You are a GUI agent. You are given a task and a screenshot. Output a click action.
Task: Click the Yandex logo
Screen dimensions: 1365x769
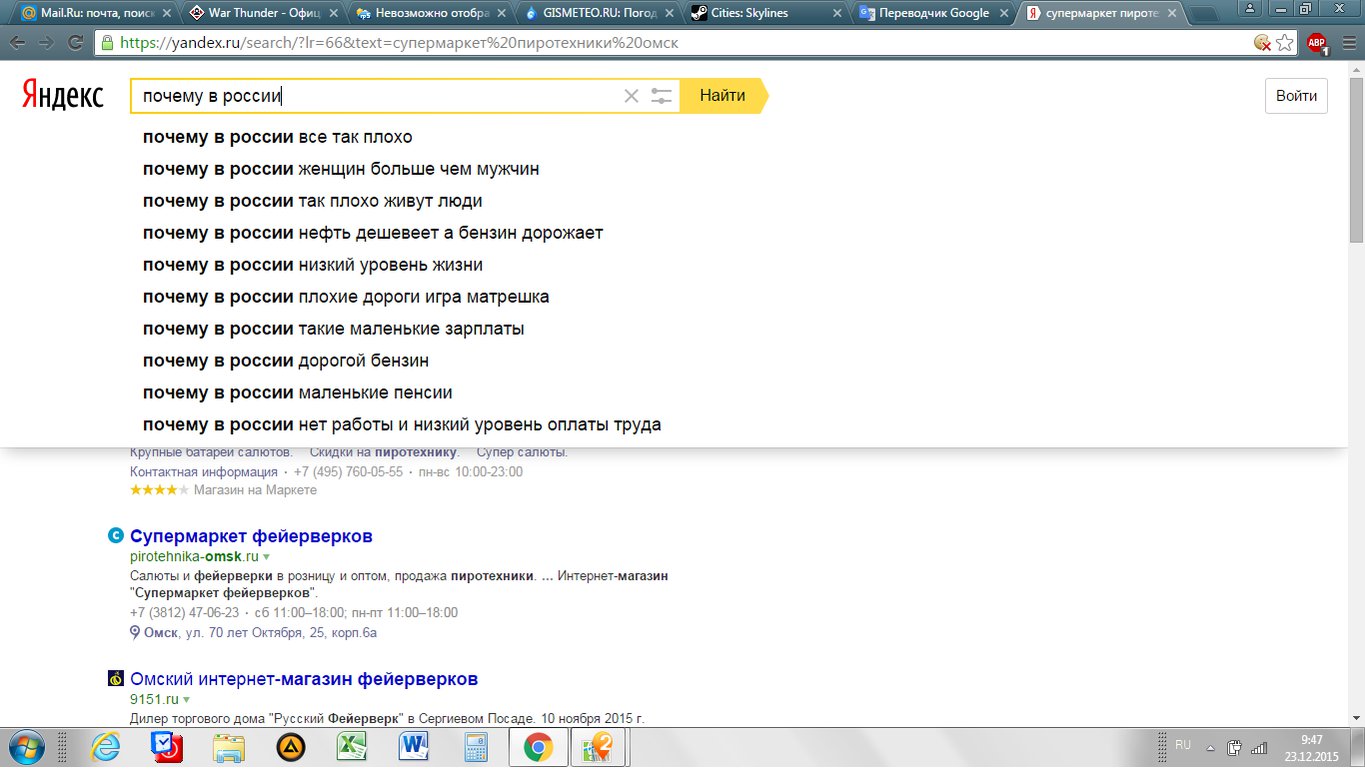(x=63, y=95)
